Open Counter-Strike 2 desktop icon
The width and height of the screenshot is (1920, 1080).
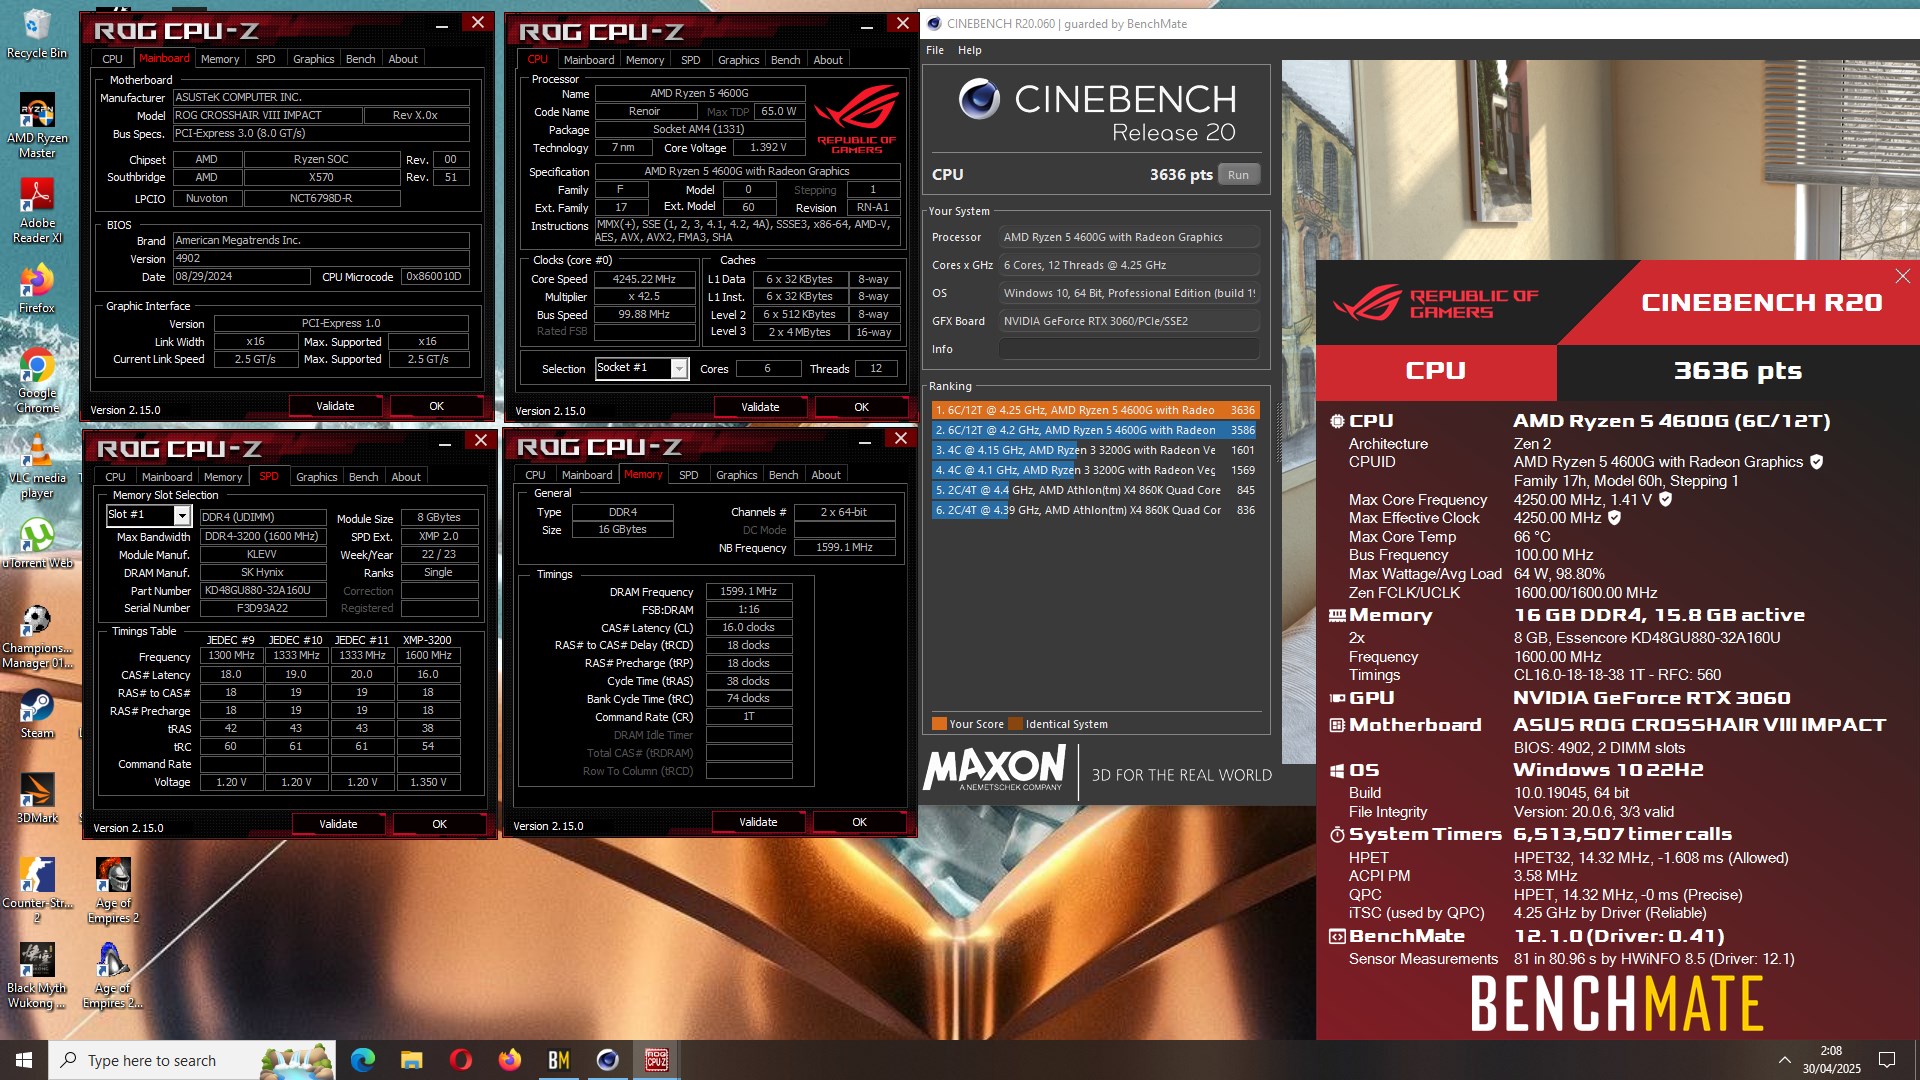click(x=37, y=890)
